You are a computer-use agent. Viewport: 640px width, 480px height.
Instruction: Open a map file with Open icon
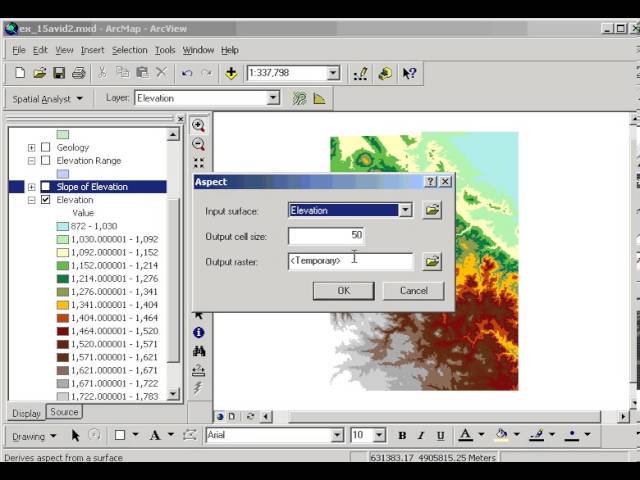pyautogui.click(x=40, y=73)
